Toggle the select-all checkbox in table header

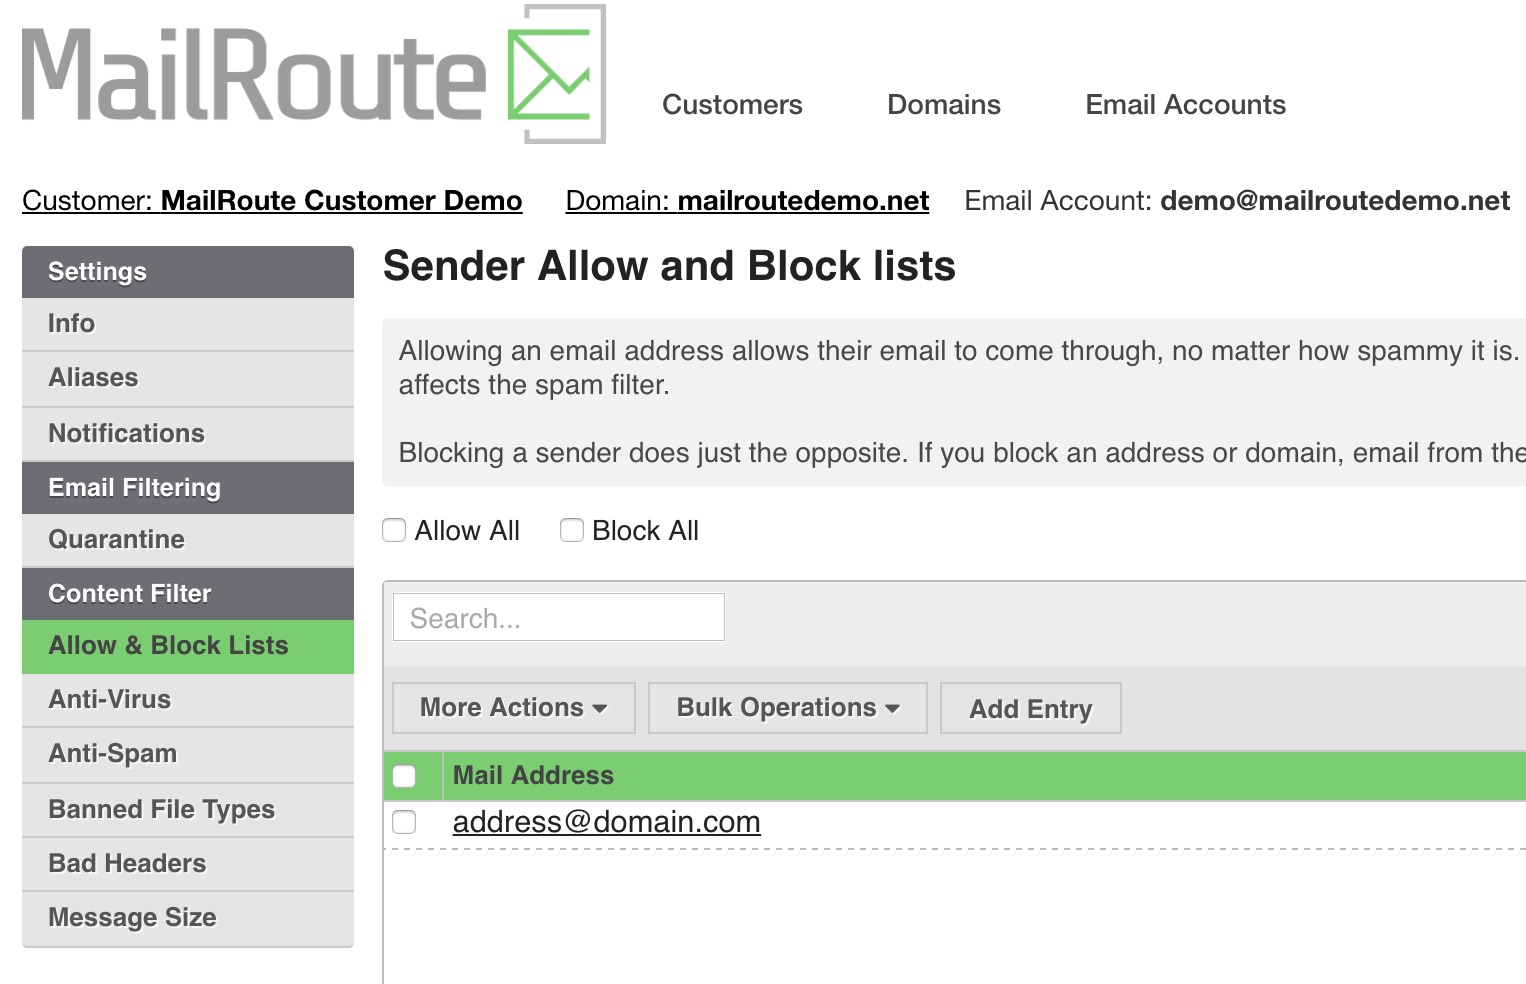[x=404, y=776]
